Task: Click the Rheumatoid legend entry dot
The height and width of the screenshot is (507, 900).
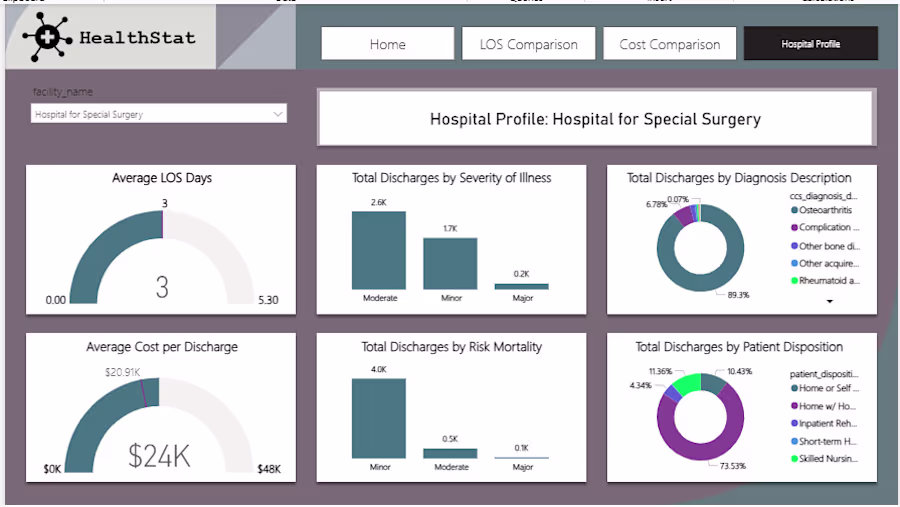Action: pos(793,281)
